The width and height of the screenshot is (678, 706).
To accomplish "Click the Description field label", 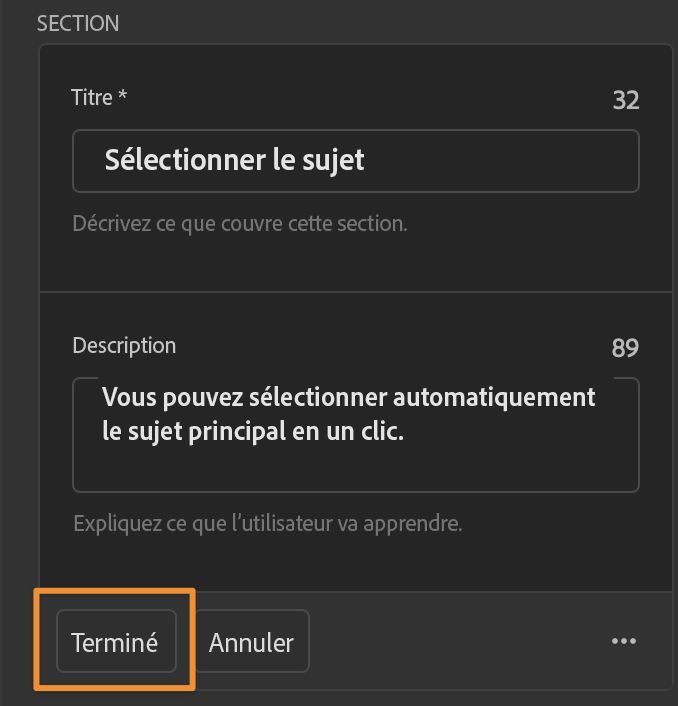I will pos(124,346).
